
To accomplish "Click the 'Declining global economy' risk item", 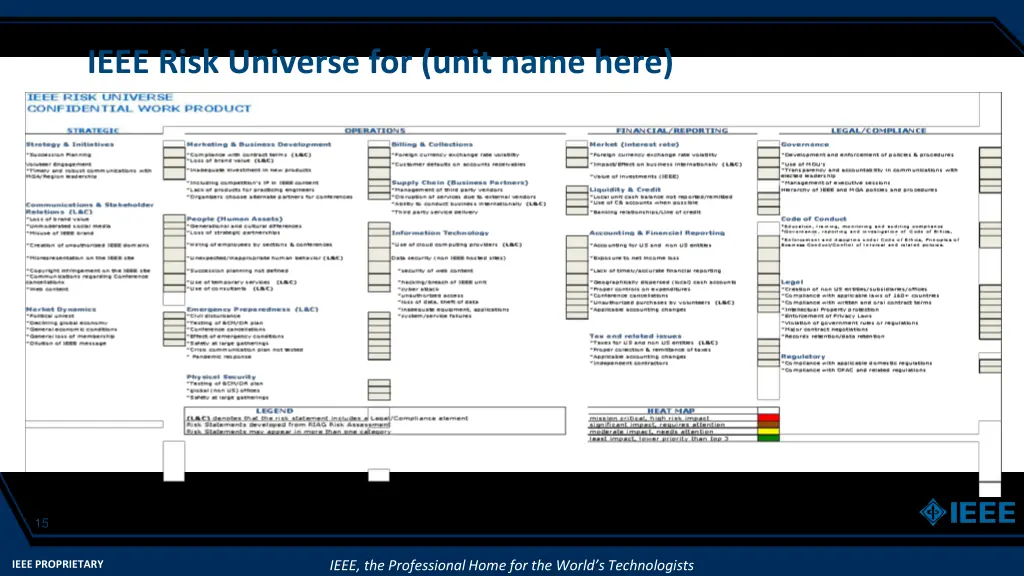I will point(67,323).
